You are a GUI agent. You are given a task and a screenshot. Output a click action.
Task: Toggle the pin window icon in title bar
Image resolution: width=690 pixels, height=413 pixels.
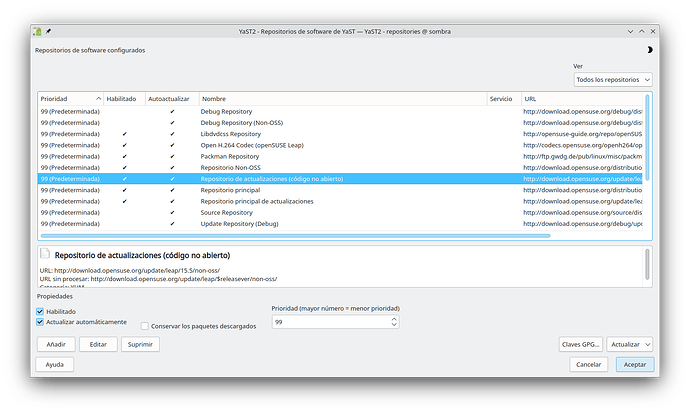click(x=48, y=31)
